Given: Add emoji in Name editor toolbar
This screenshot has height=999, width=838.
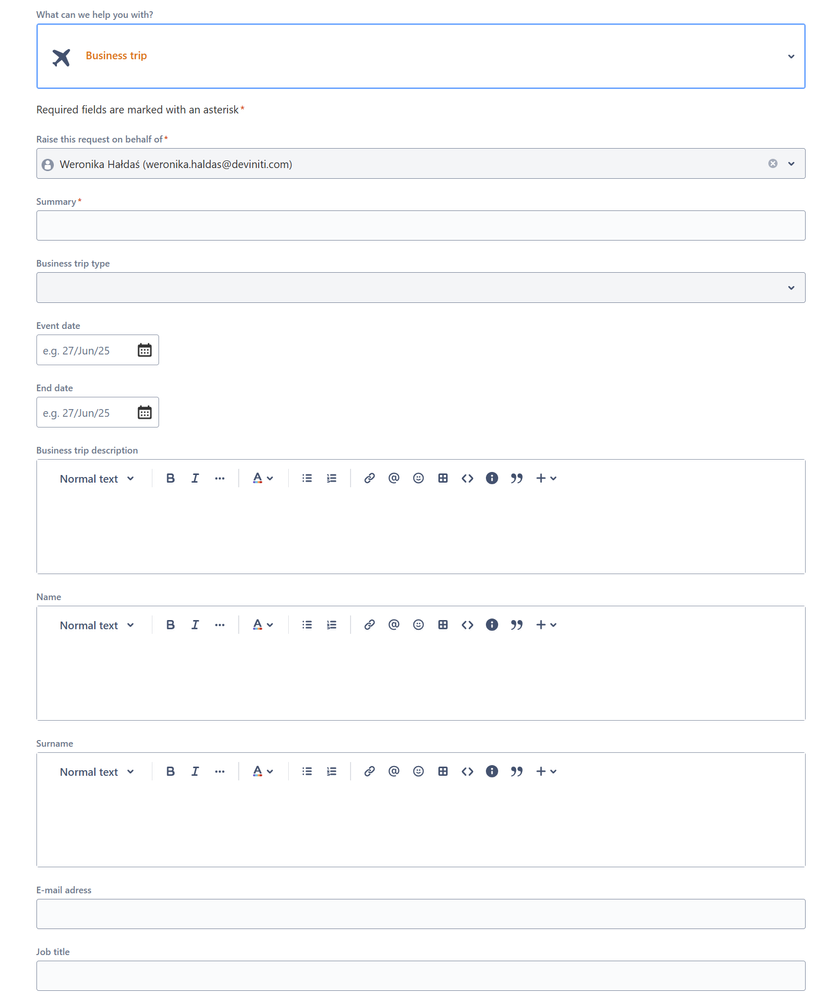Looking at the screenshot, I should pos(418,625).
